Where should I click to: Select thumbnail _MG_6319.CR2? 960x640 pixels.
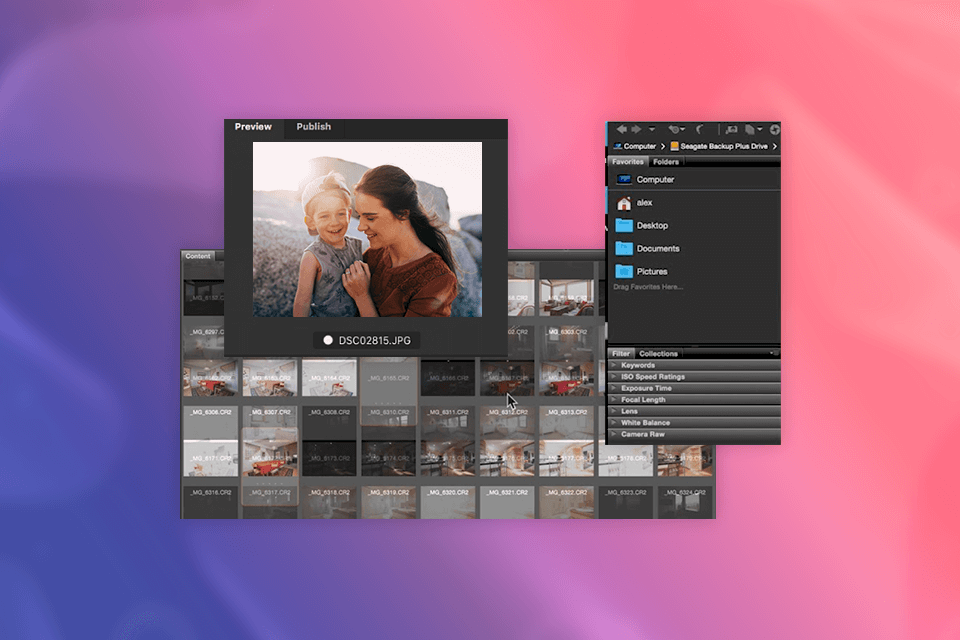pos(389,502)
